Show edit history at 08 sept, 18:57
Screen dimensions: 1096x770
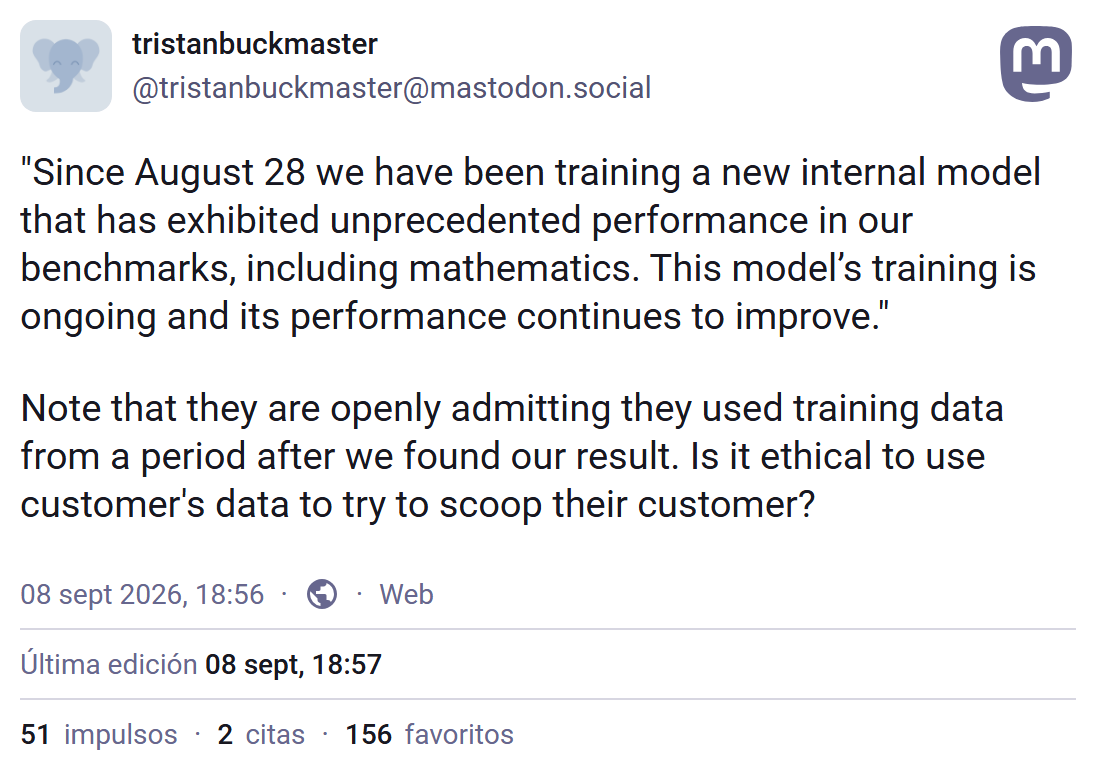[x=293, y=664]
